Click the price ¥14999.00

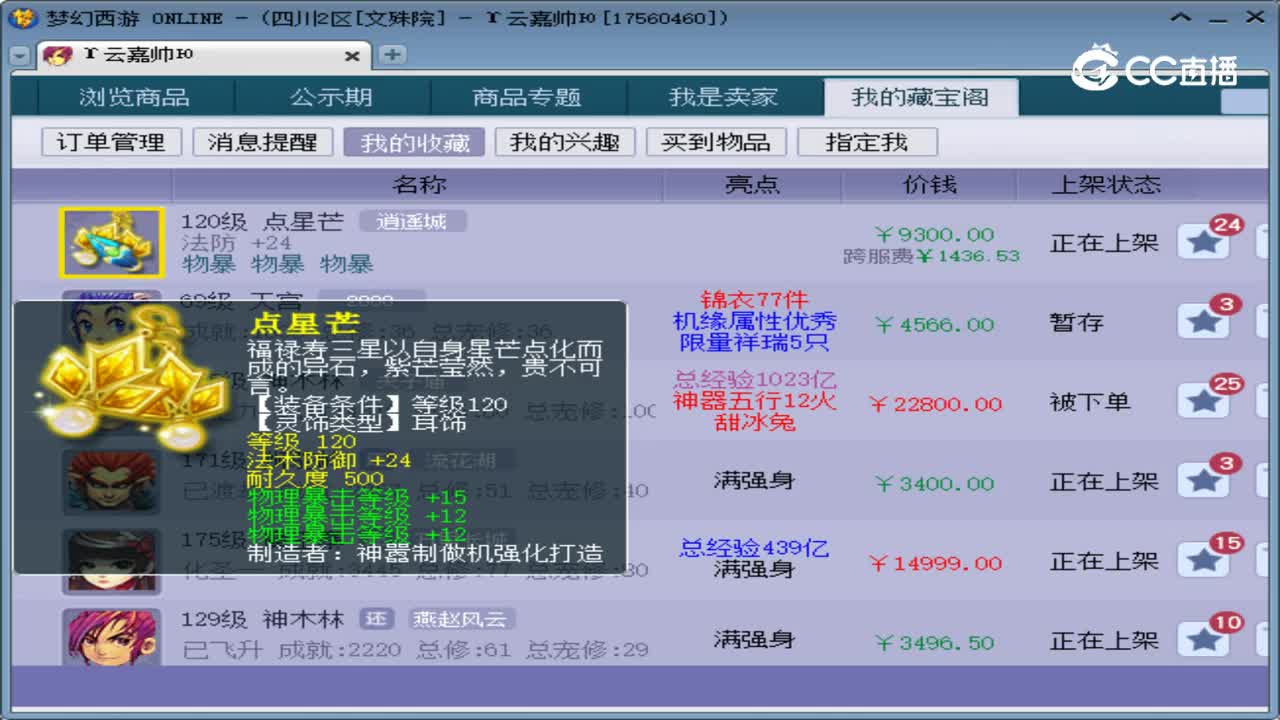(x=935, y=563)
